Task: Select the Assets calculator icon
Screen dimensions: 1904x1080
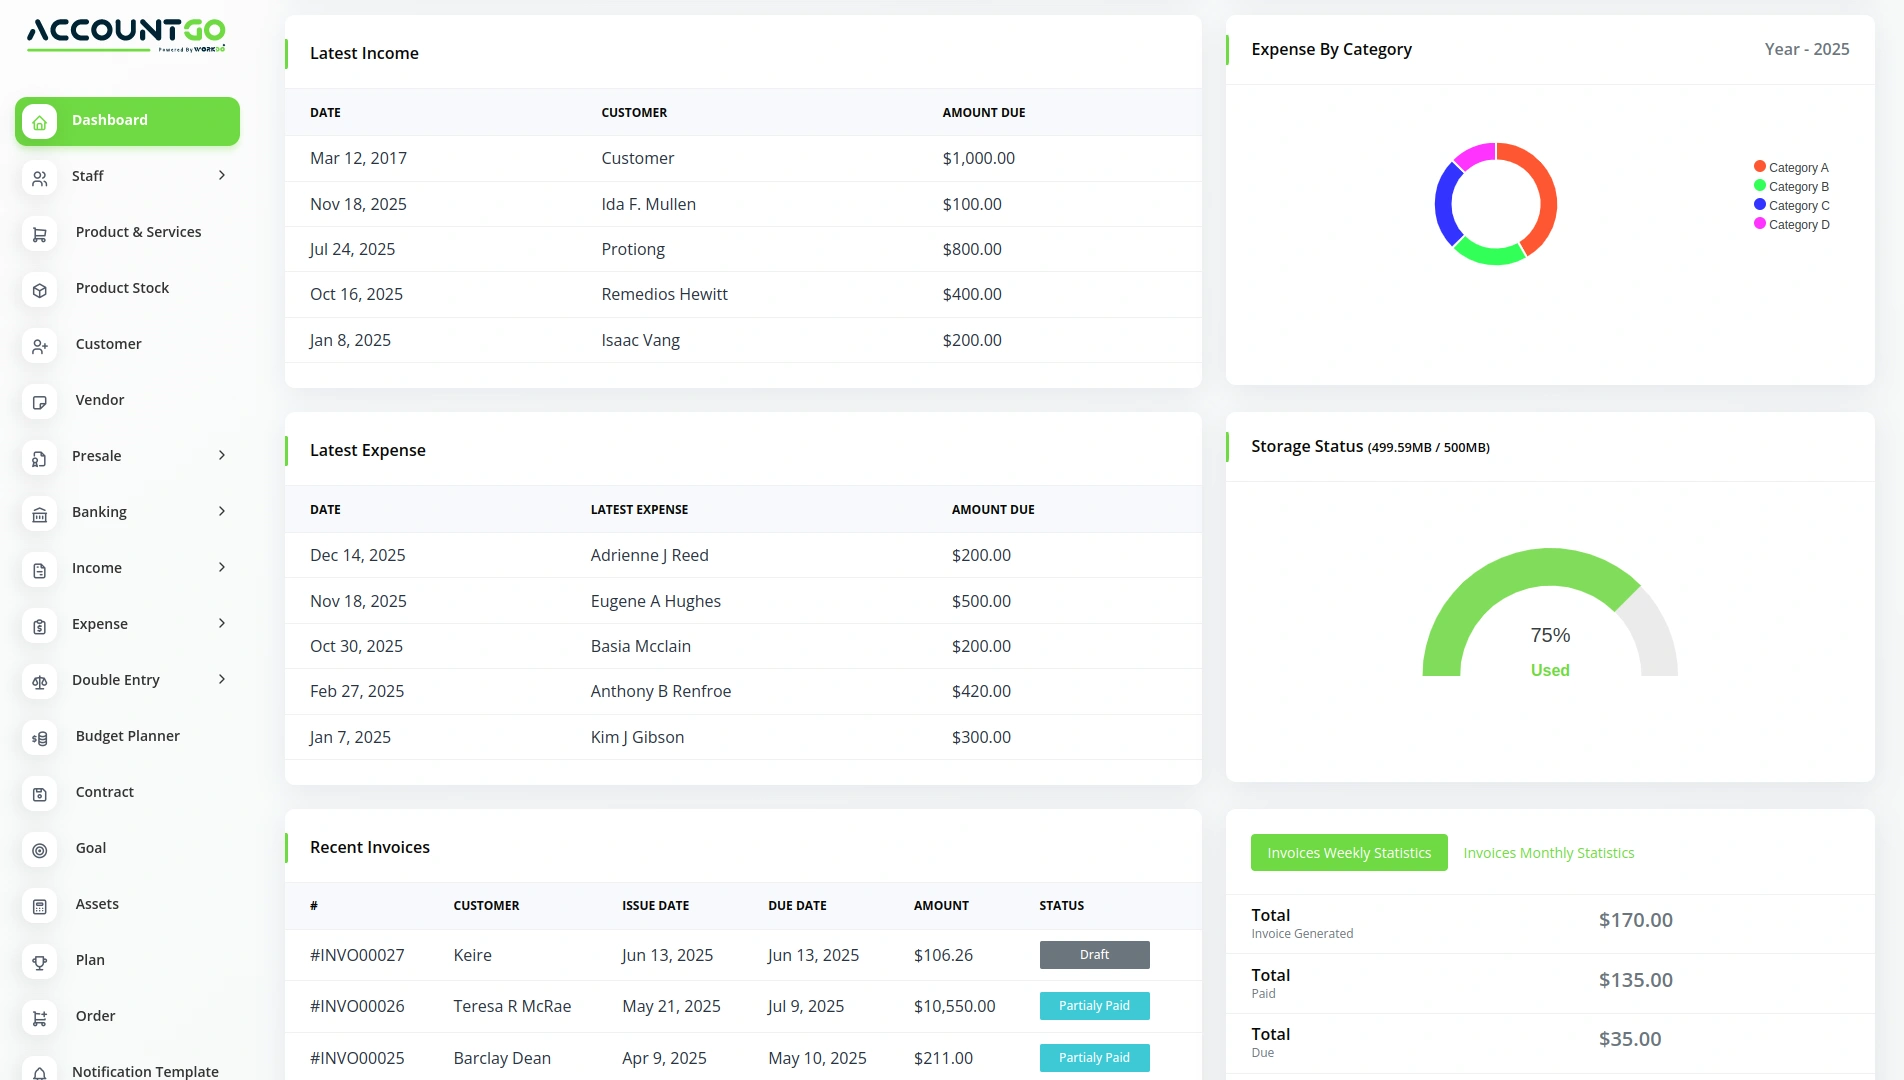Action: 39,906
